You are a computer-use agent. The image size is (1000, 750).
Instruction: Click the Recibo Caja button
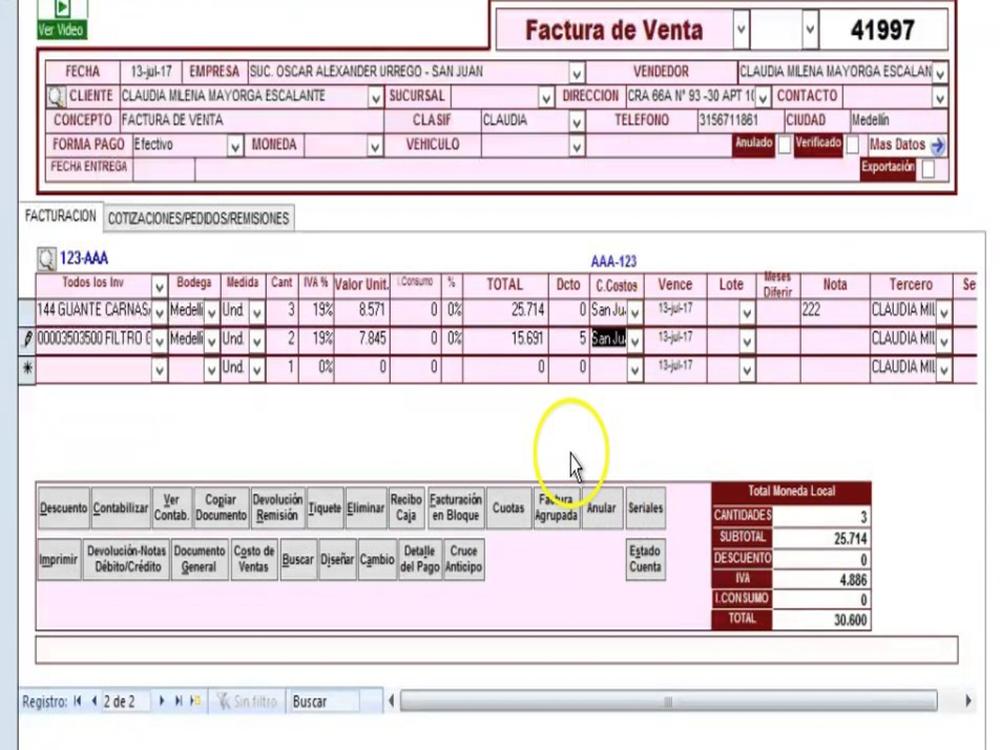pyautogui.click(x=406, y=508)
